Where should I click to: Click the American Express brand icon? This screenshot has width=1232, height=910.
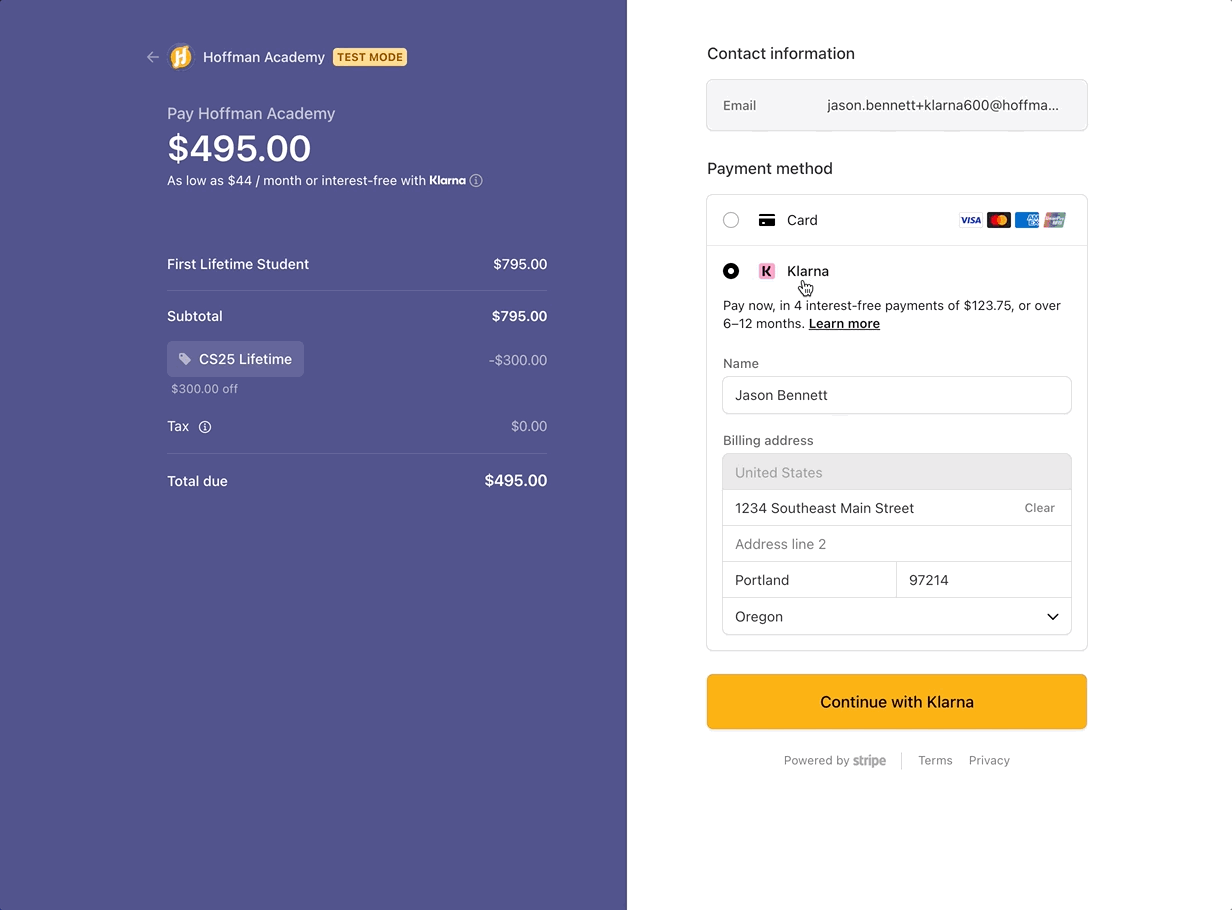1026,220
